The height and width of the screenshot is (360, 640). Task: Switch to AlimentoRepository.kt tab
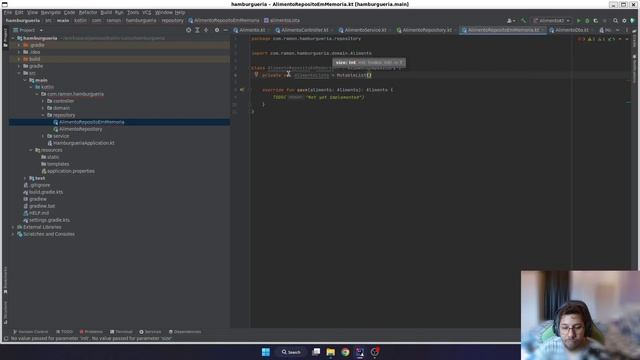pos(427,30)
